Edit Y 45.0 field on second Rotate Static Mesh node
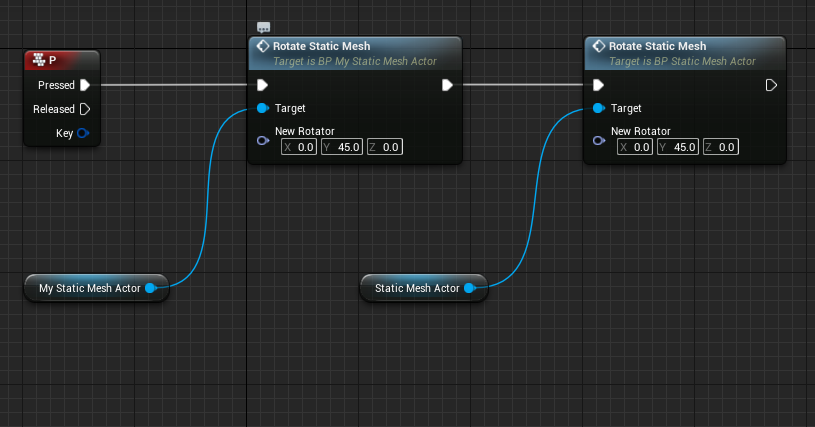 (677, 147)
